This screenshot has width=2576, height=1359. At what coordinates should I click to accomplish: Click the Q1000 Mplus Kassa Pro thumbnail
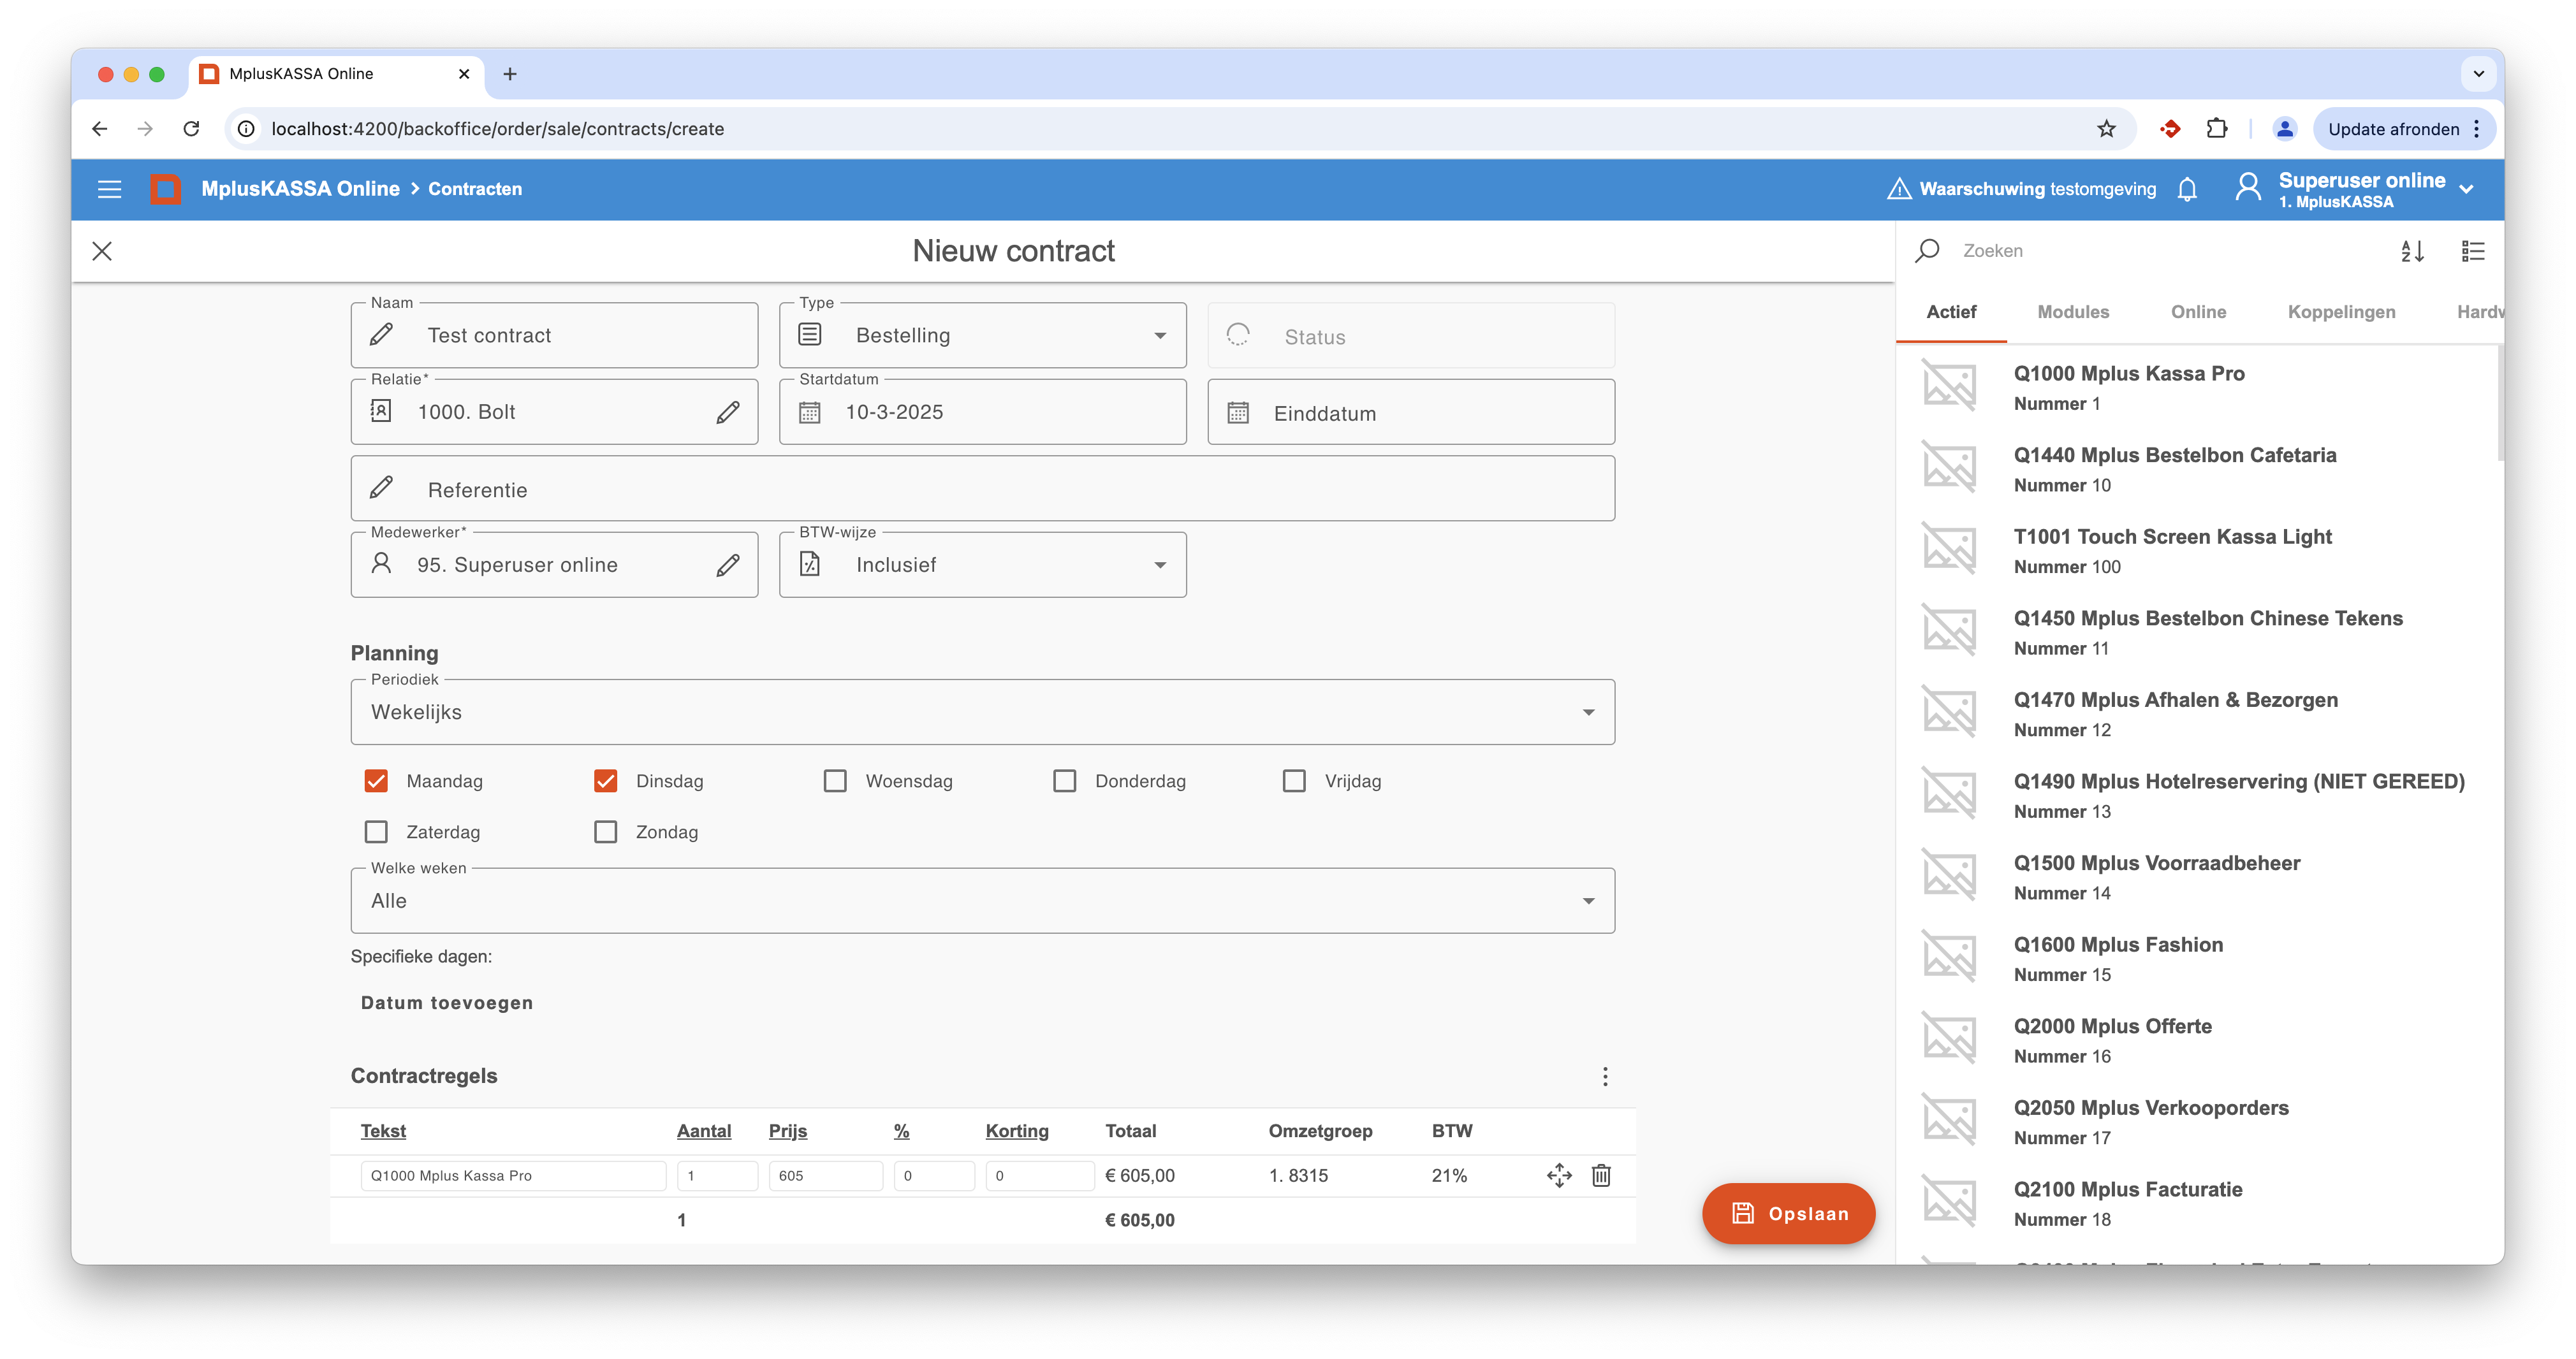(x=1949, y=386)
